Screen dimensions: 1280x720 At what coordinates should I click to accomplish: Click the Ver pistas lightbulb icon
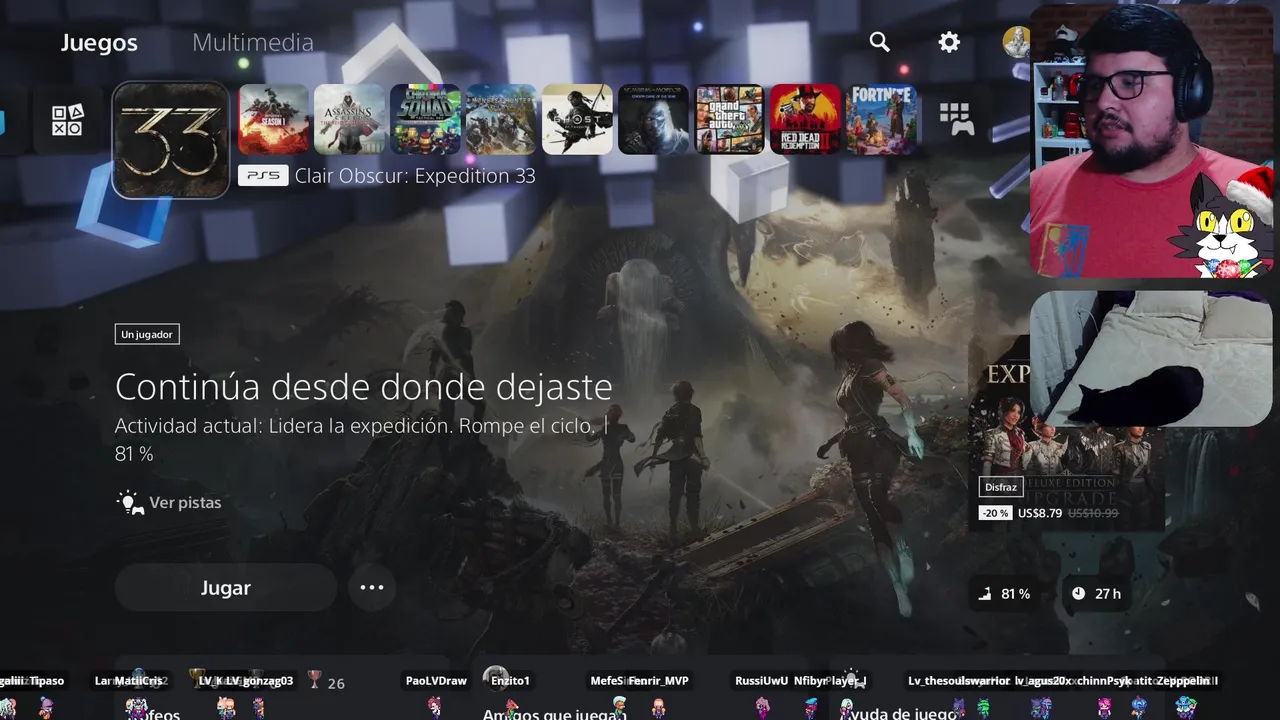coord(130,502)
